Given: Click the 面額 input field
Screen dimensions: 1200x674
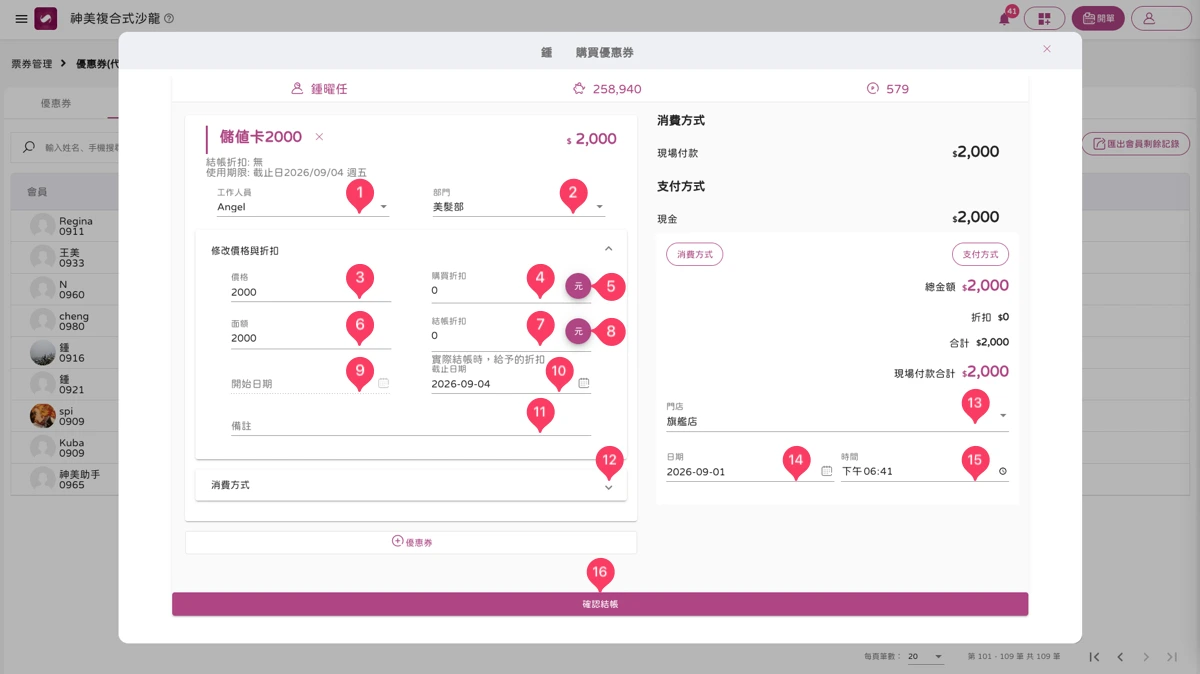Looking at the screenshot, I should pos(310,338).
